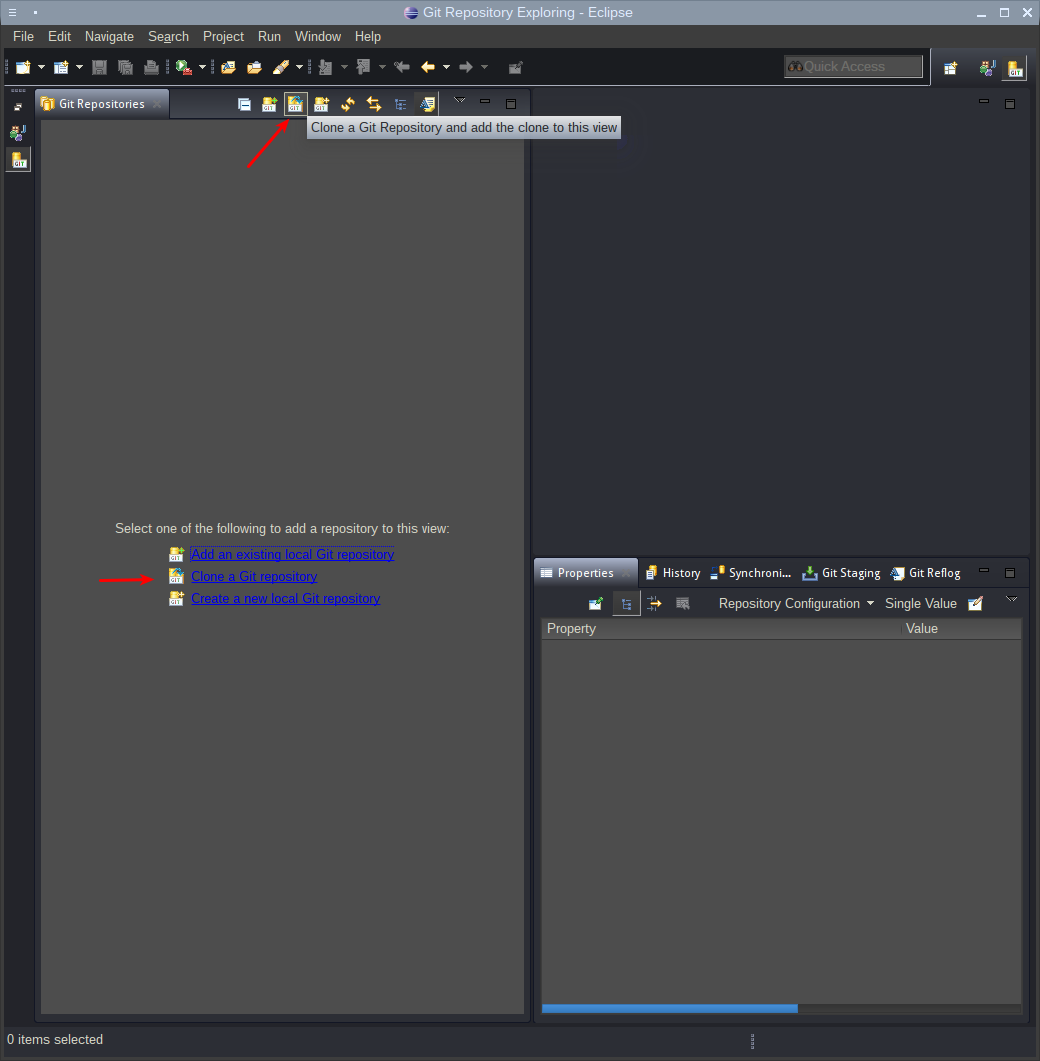Open the Back navigation history dropdown
This screenshot has width=1040, height=1061.
446,67
